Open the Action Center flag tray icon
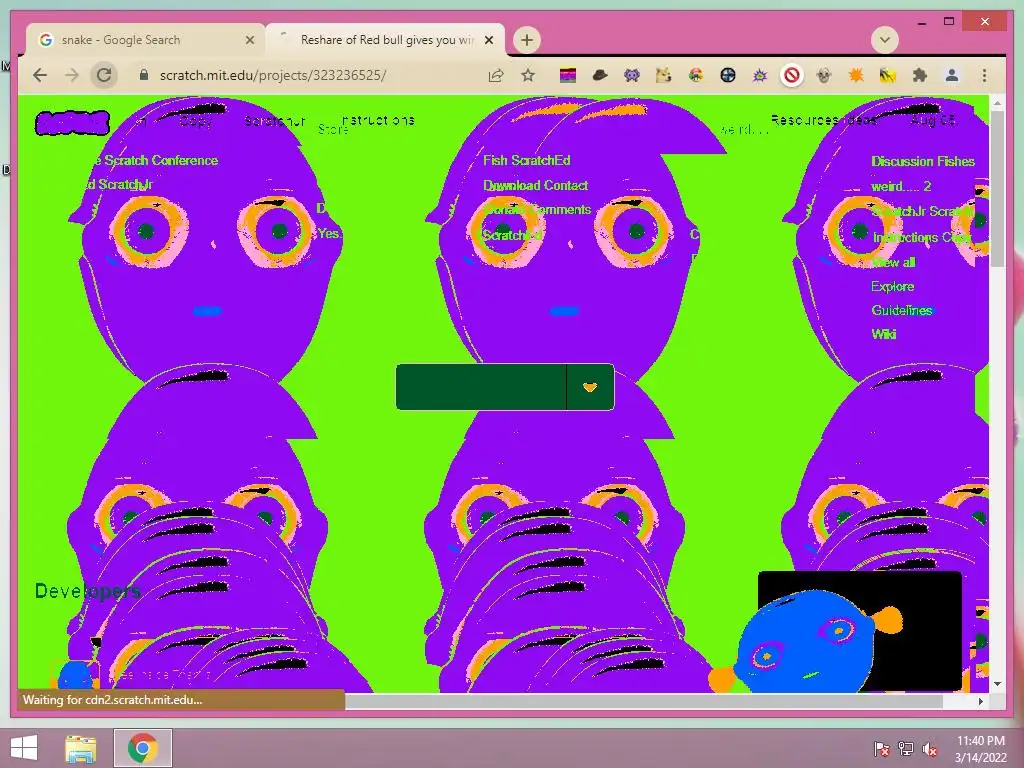The width and height of the screenshot is (1024, 768). (x=882, y=749)
